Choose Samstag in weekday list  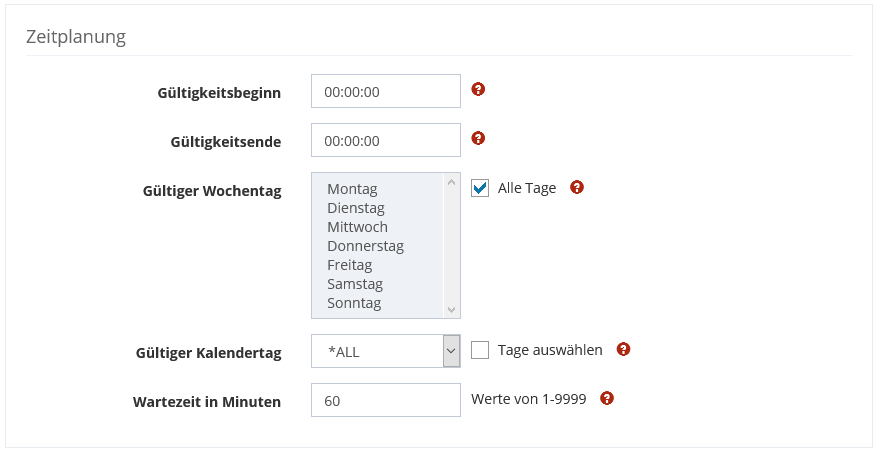(x=354, y=284)
